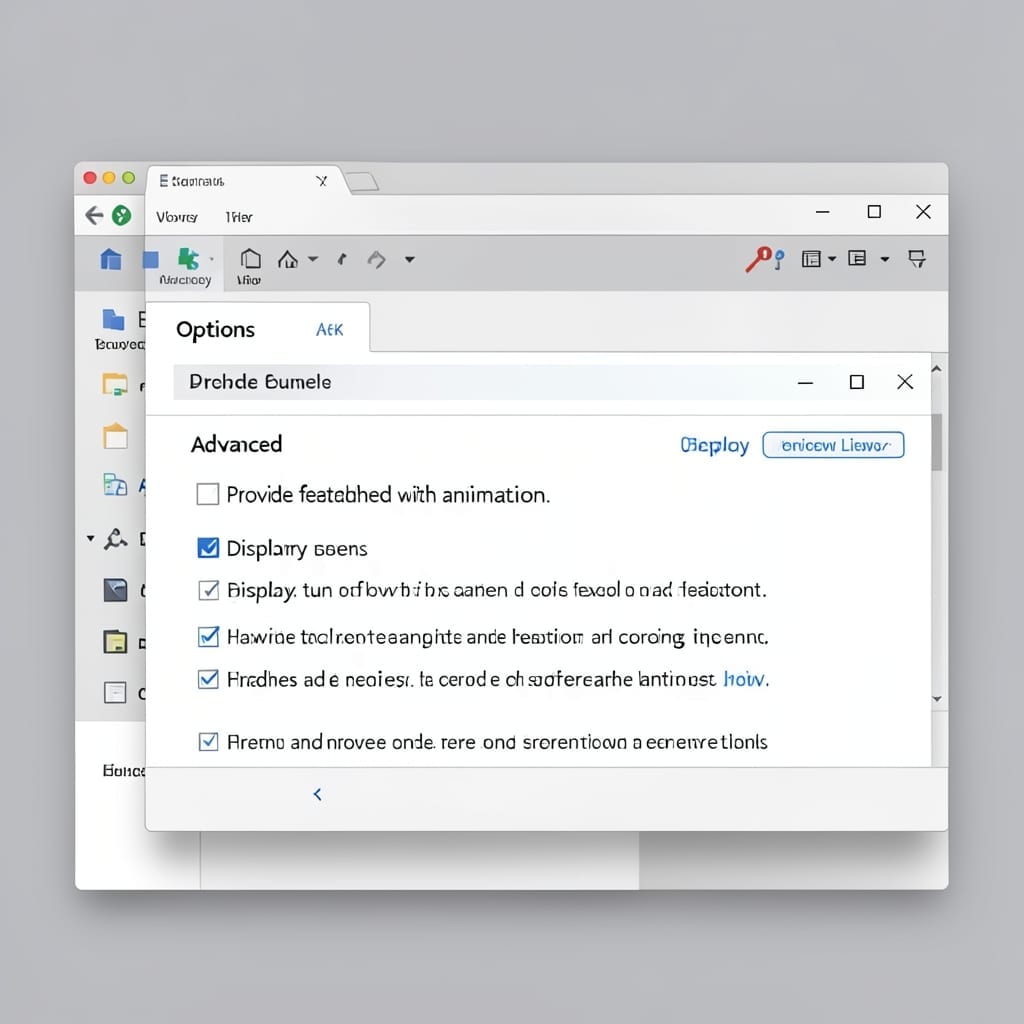Click the vertical scrollbar thumb
This screenshot has width=1024, height=1024.
tap(937, 442)
